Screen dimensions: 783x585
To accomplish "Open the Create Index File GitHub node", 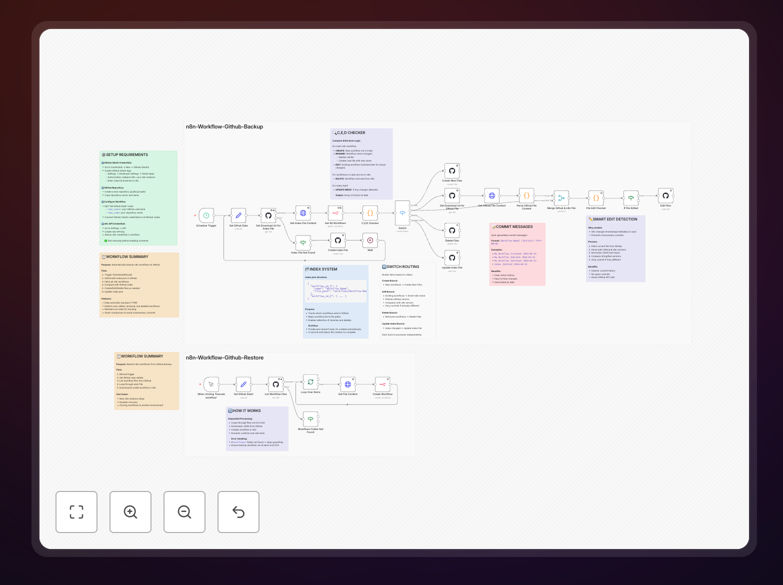I will [x=338, y=240].
